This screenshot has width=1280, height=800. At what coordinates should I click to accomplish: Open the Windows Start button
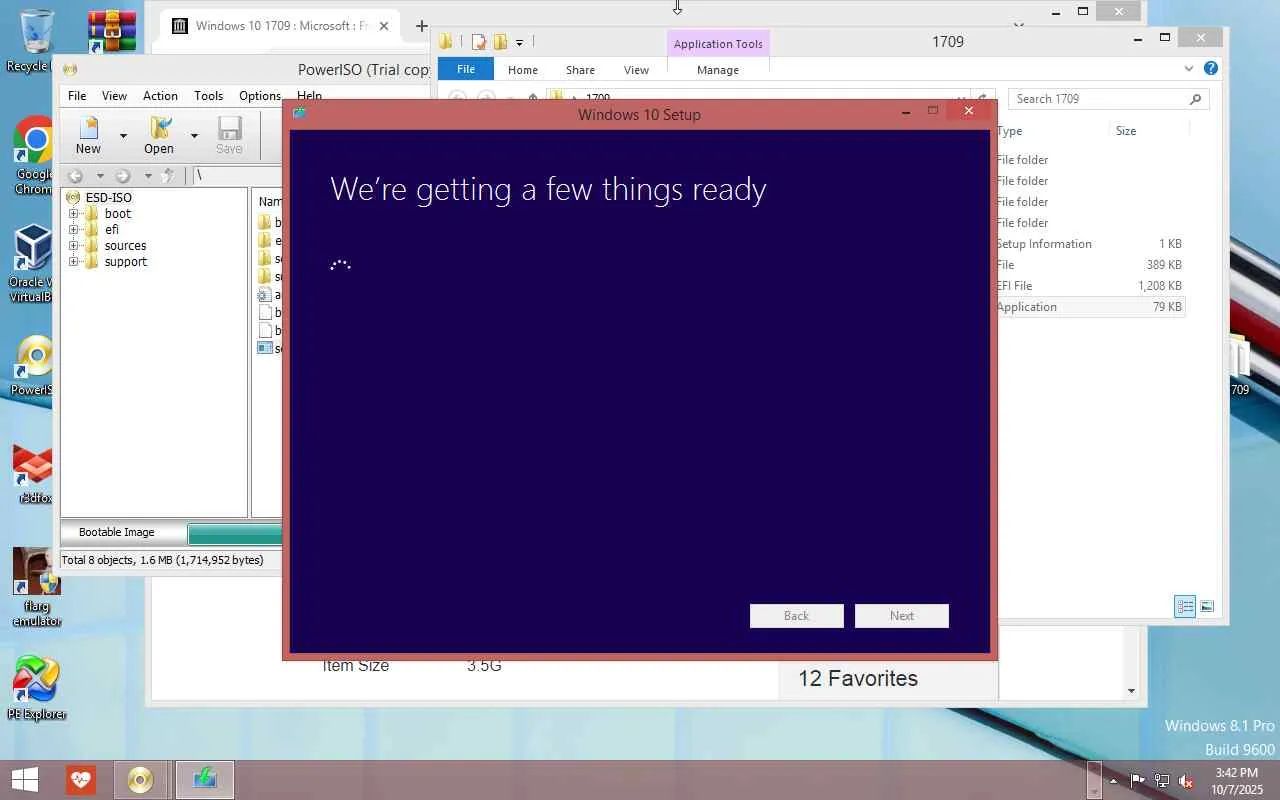(25, 779)
